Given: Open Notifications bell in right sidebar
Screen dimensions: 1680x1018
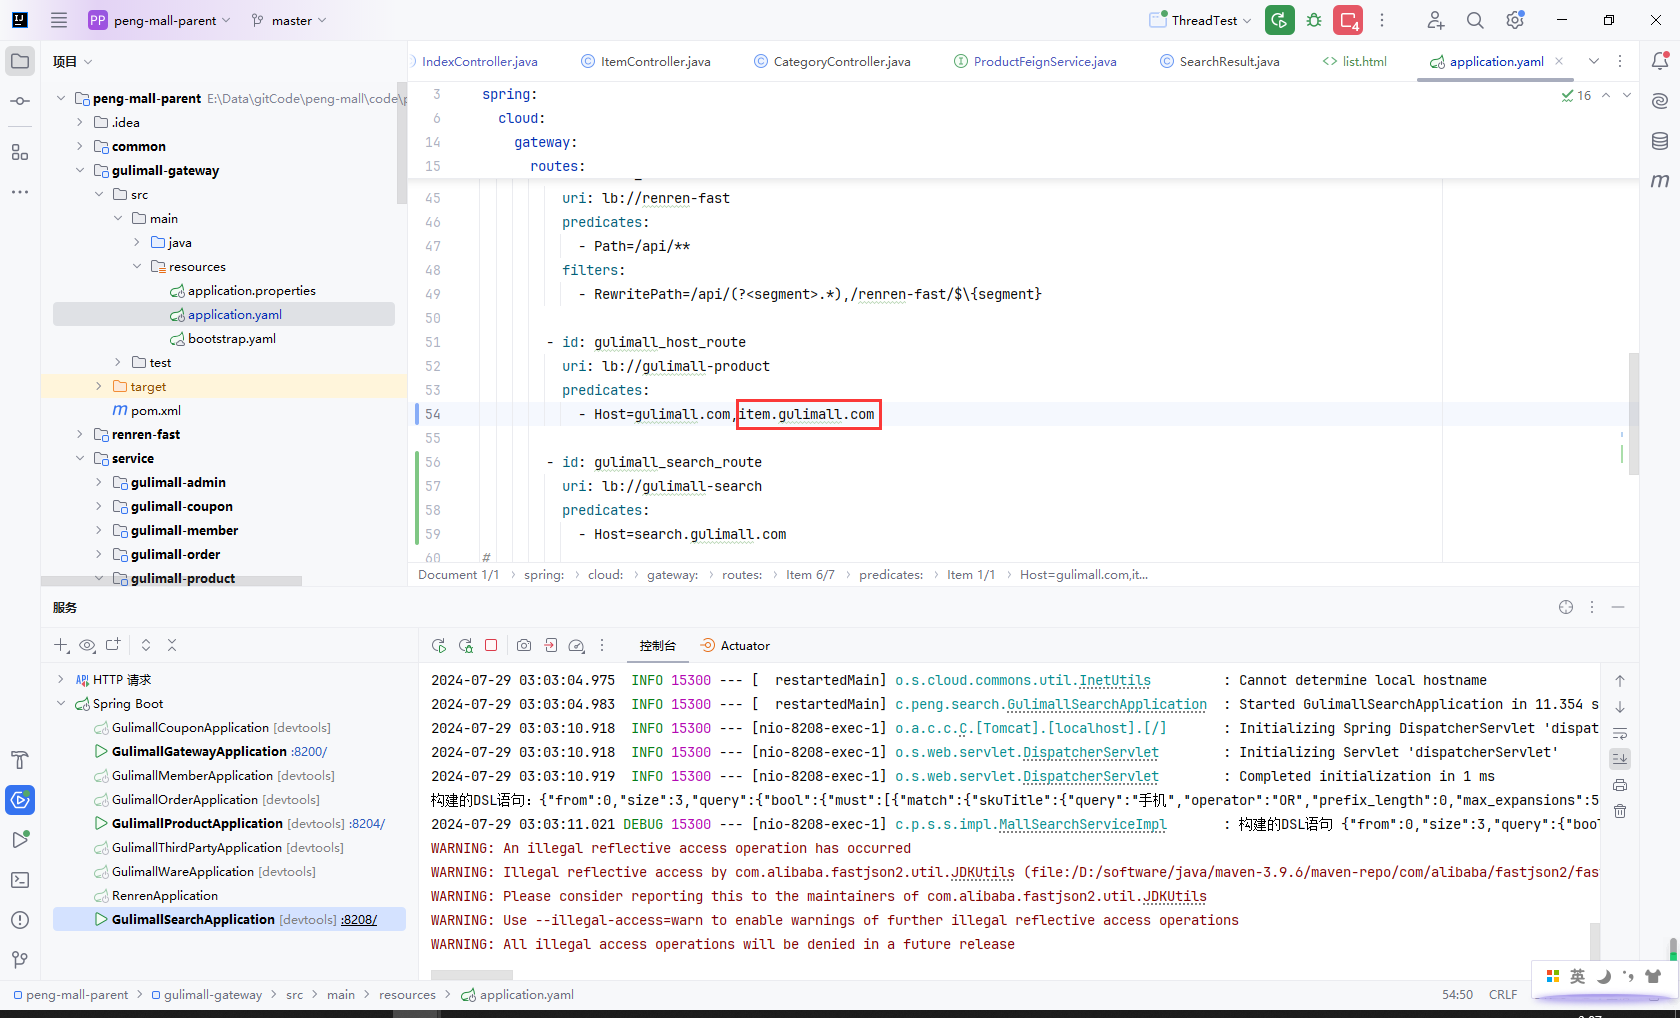Looking at the screenshot, I should [1660, 61].
